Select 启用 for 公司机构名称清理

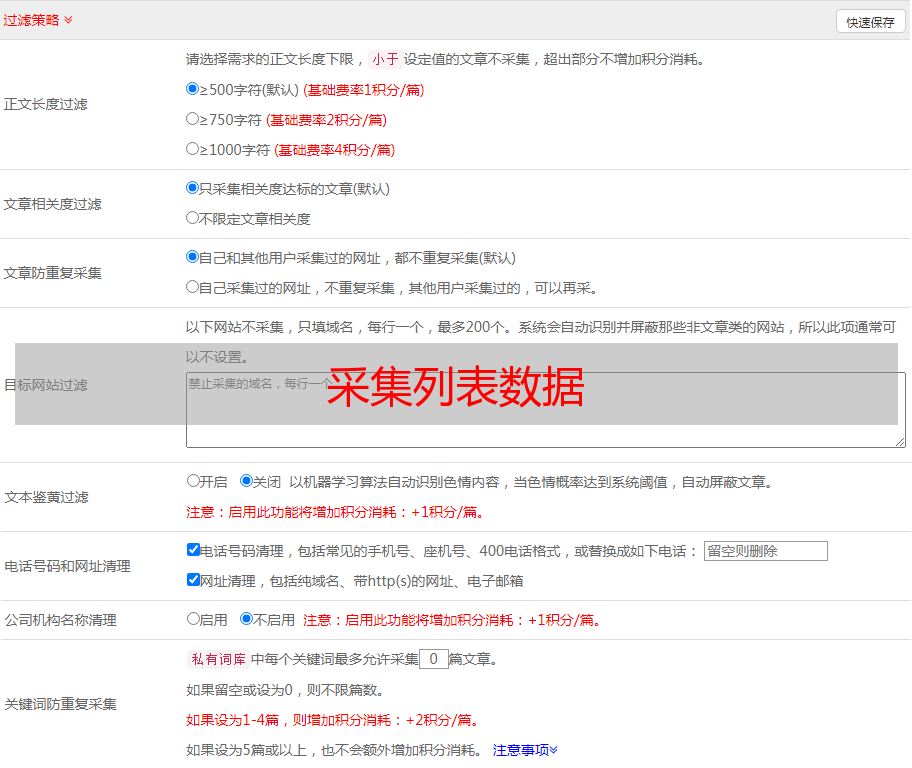coord(194,619)
